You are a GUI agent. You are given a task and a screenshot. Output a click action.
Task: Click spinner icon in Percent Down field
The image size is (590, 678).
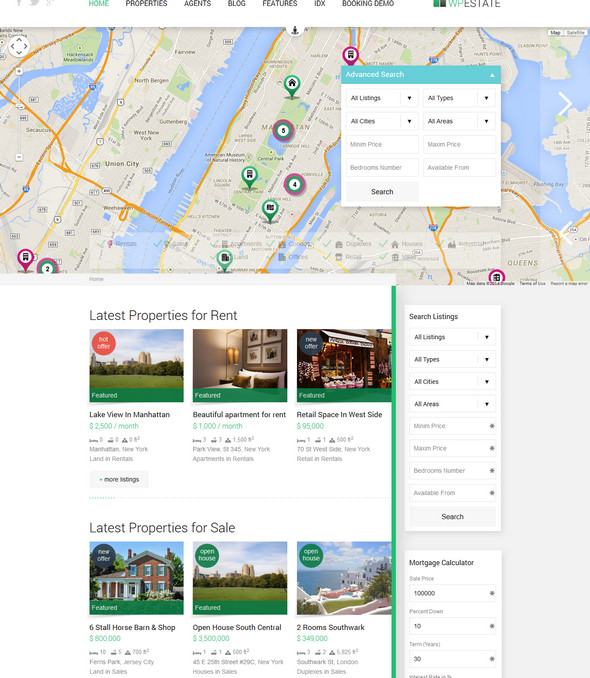pos(492,626)
